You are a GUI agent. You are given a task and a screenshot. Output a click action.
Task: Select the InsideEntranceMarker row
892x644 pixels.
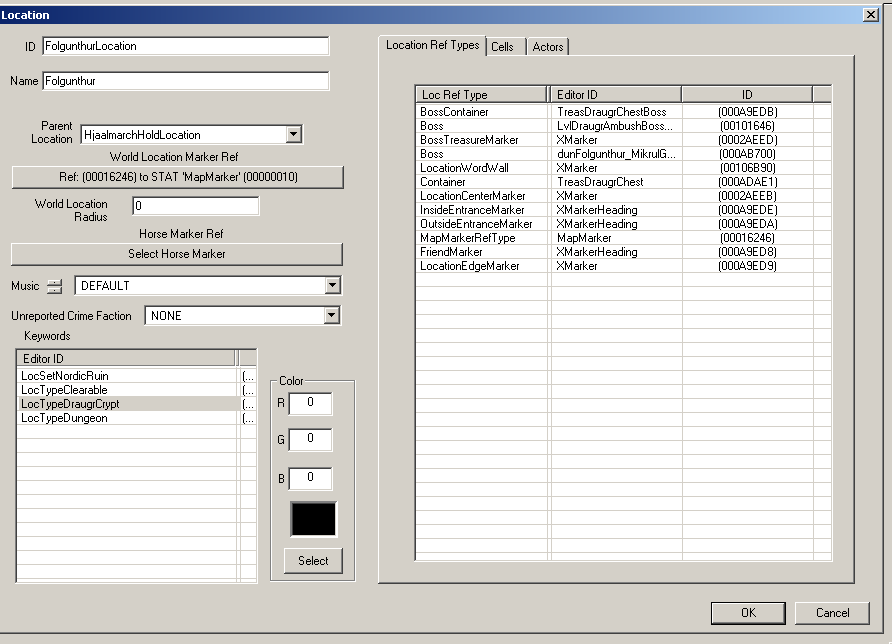[623, 210]
